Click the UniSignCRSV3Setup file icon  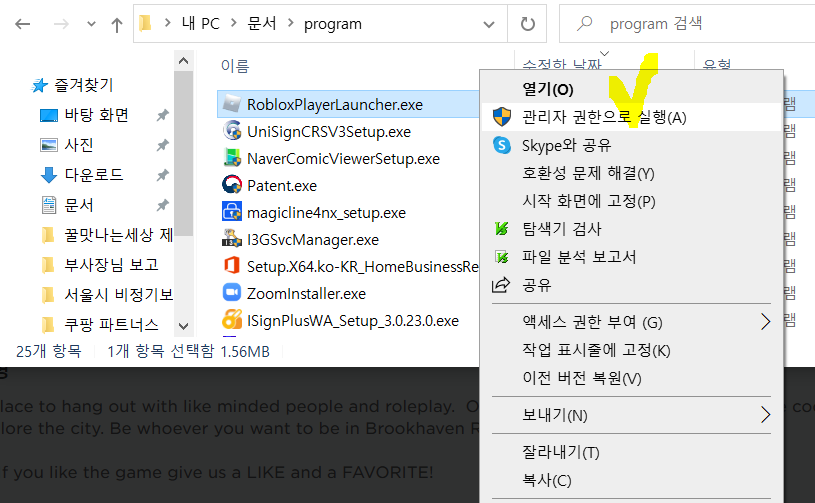[232, 130]
